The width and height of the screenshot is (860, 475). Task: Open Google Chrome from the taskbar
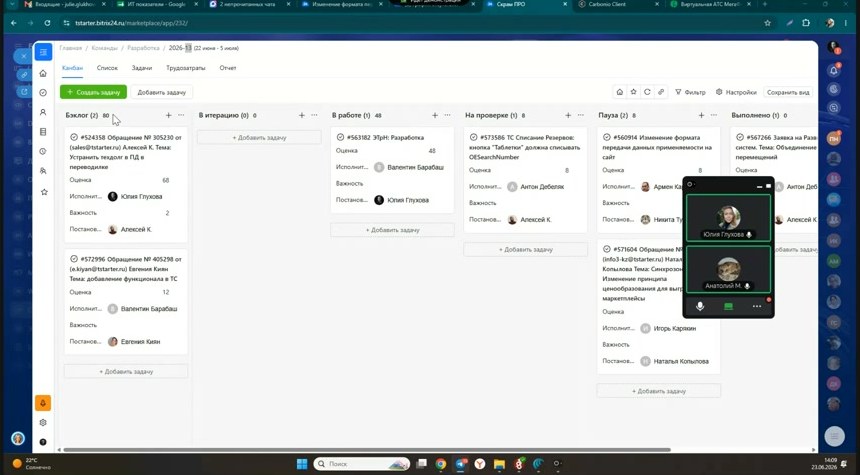[x=441, y=464]
